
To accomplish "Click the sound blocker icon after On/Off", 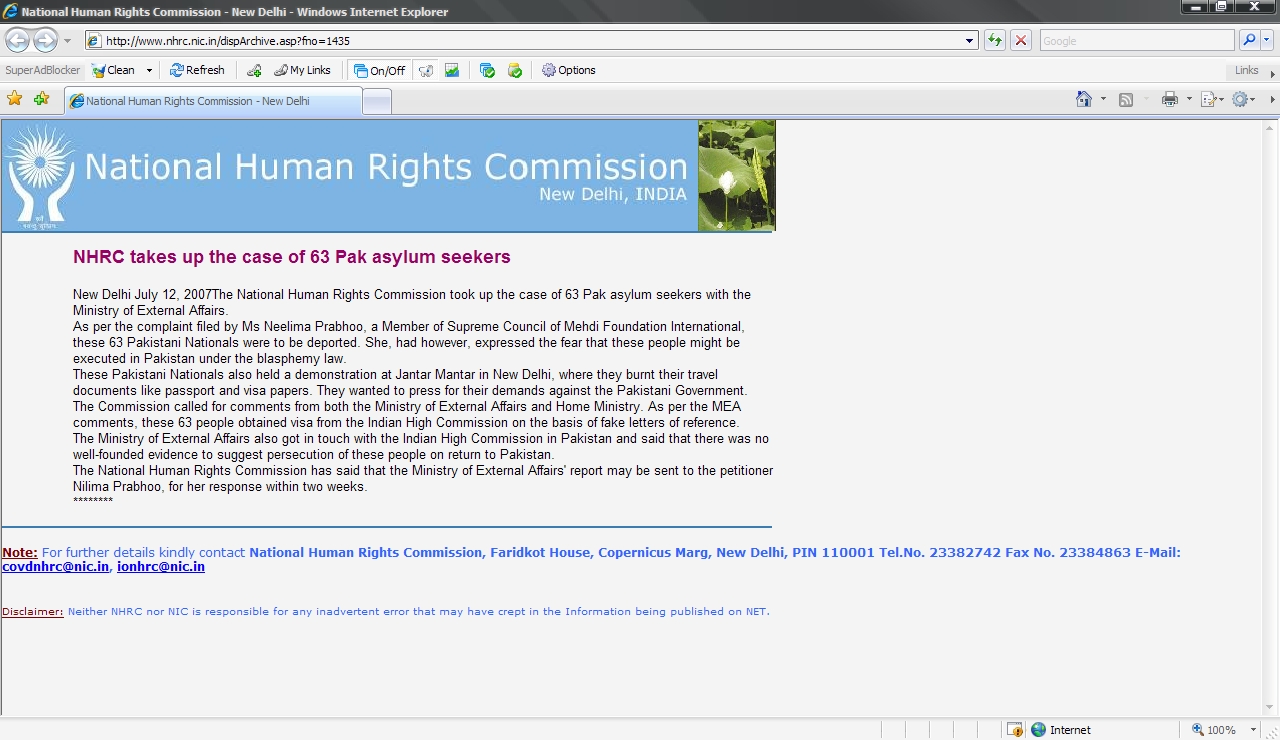I will pos(426,70).
